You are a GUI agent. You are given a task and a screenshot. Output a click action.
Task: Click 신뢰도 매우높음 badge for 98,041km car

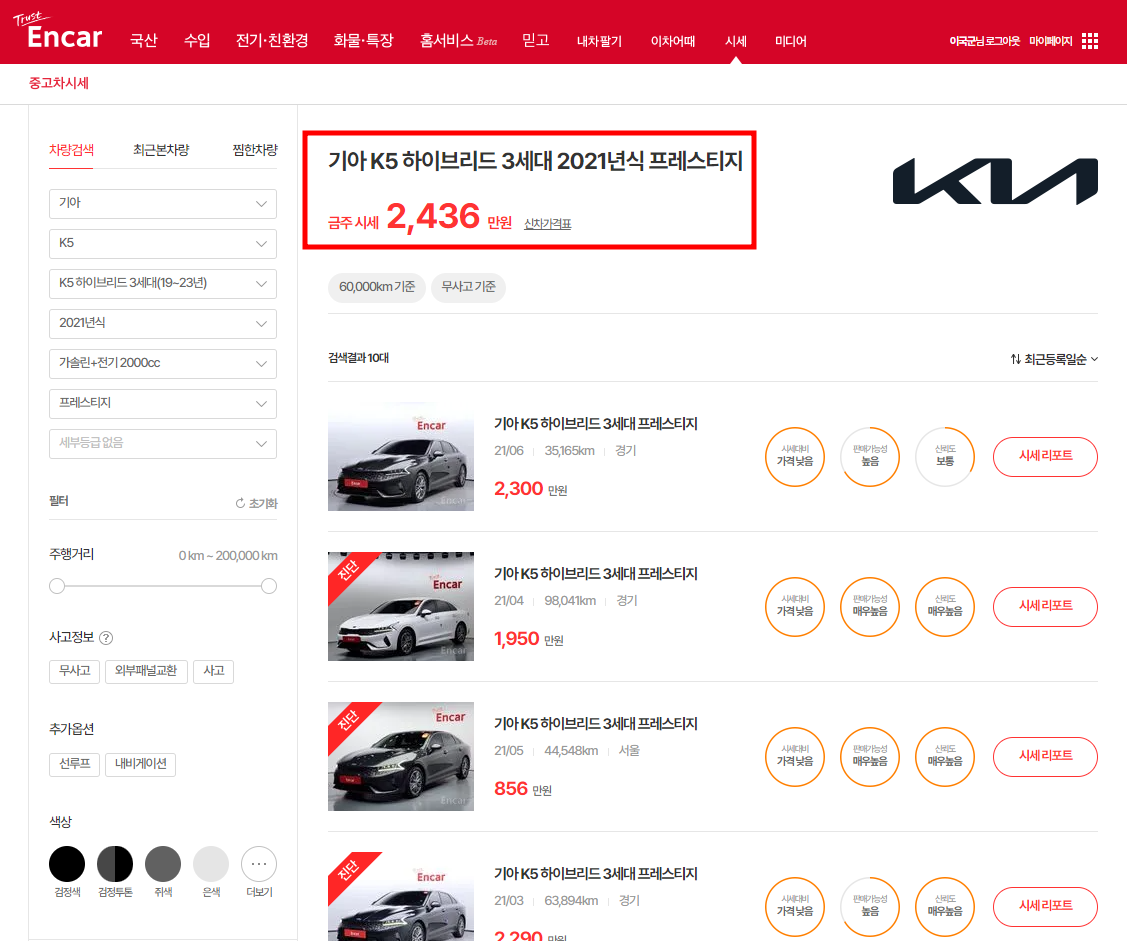pyautogui.click(x=944, y=607)
